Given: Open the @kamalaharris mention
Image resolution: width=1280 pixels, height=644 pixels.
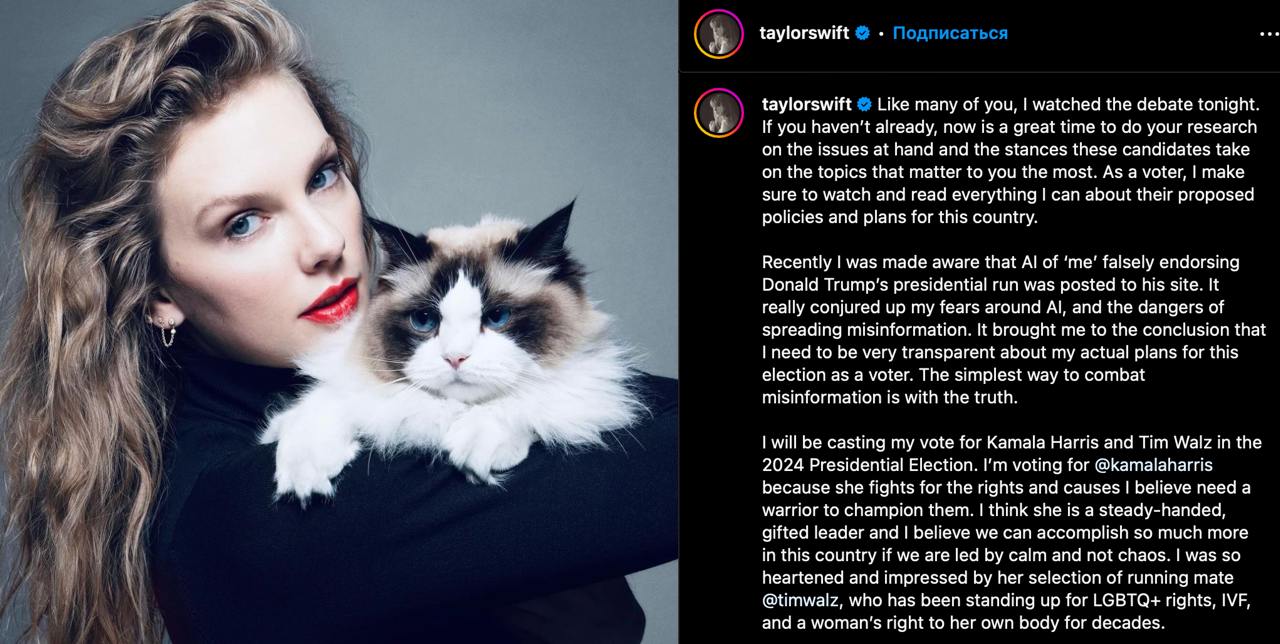Looking at the screenshot, I should [x=1126, y=465].
